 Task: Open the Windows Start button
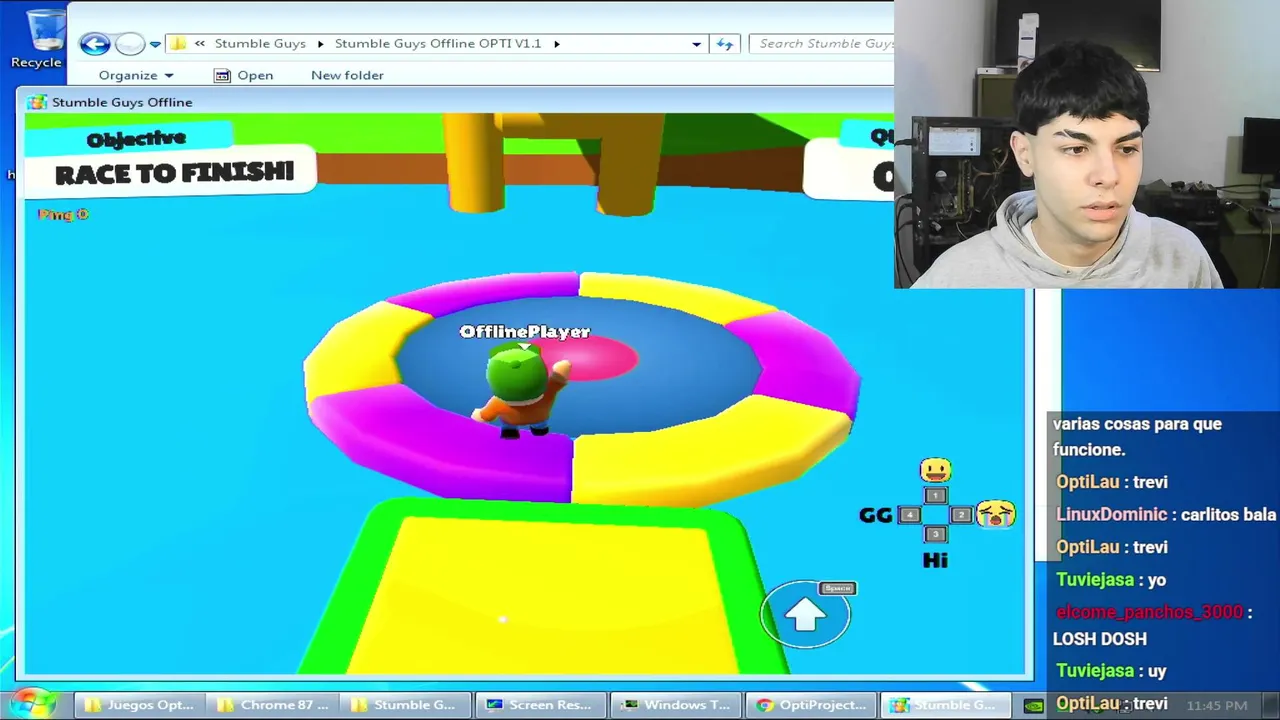33,705
